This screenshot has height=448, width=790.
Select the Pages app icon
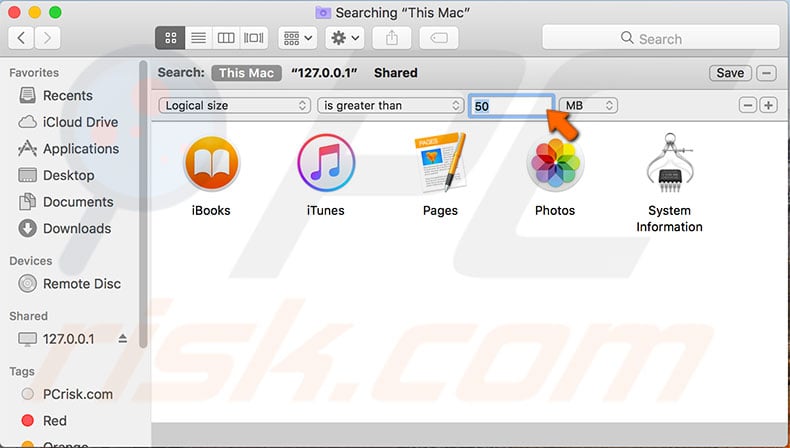click(440, 163)
